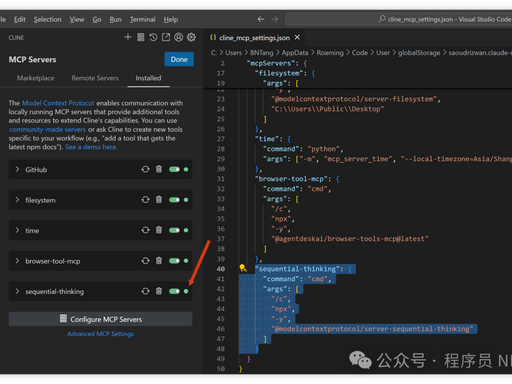This screenshot has width=512, height=384.
Task: Delete the filesystem server
Action: 159,200
